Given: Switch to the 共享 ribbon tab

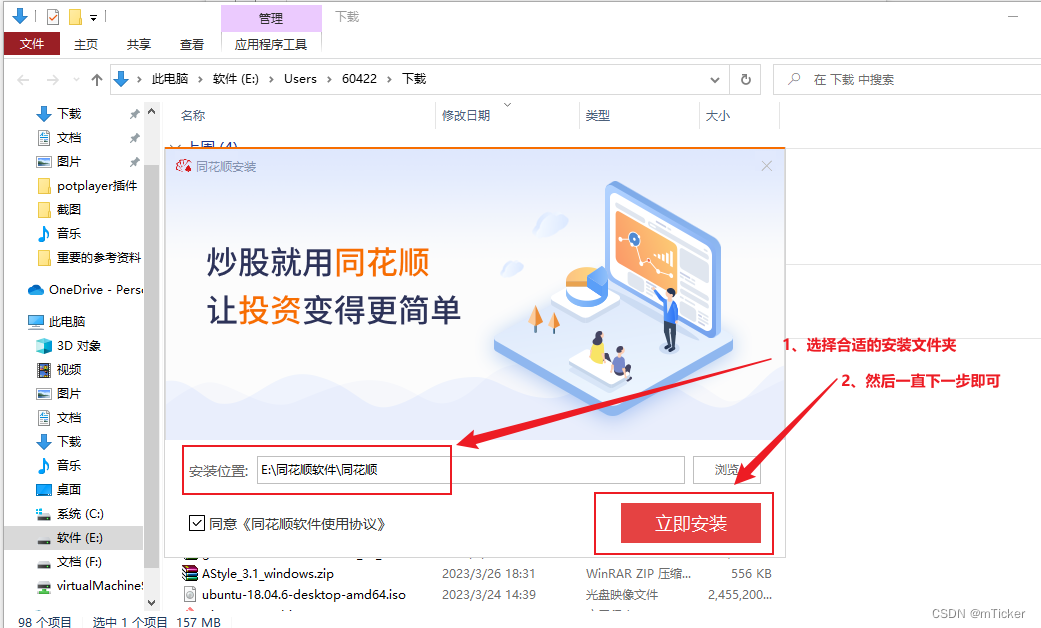Looking at the screenshot, I should click(139, 44).
